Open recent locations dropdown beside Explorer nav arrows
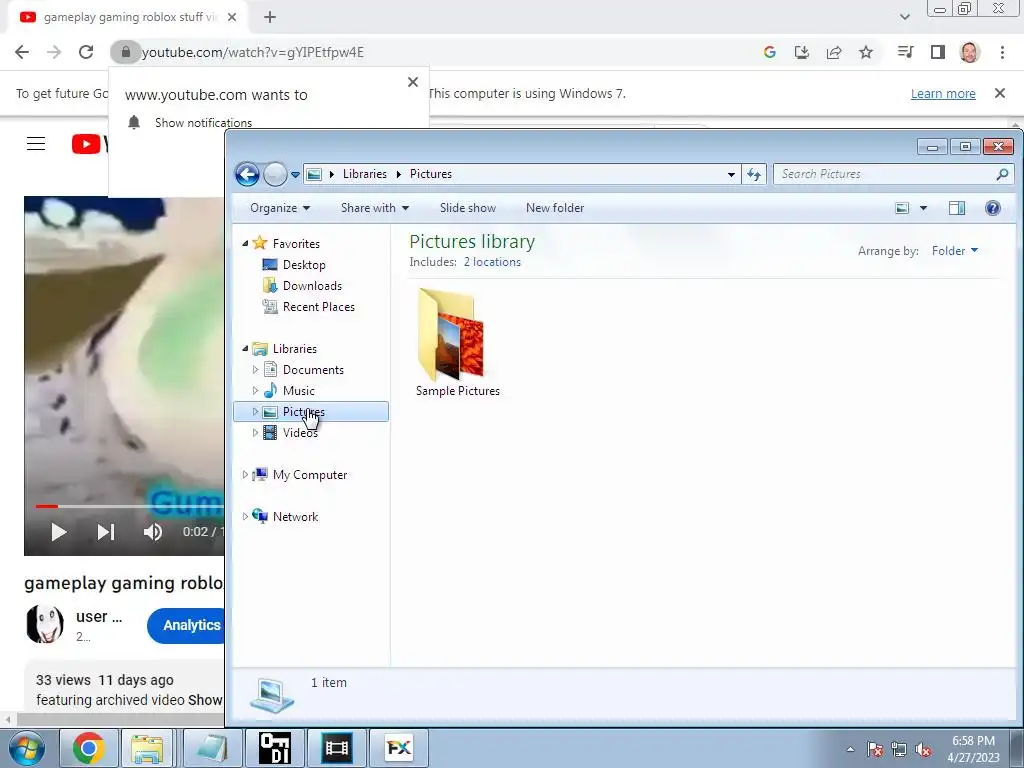Screen dimensions: 1024x768 295,175
